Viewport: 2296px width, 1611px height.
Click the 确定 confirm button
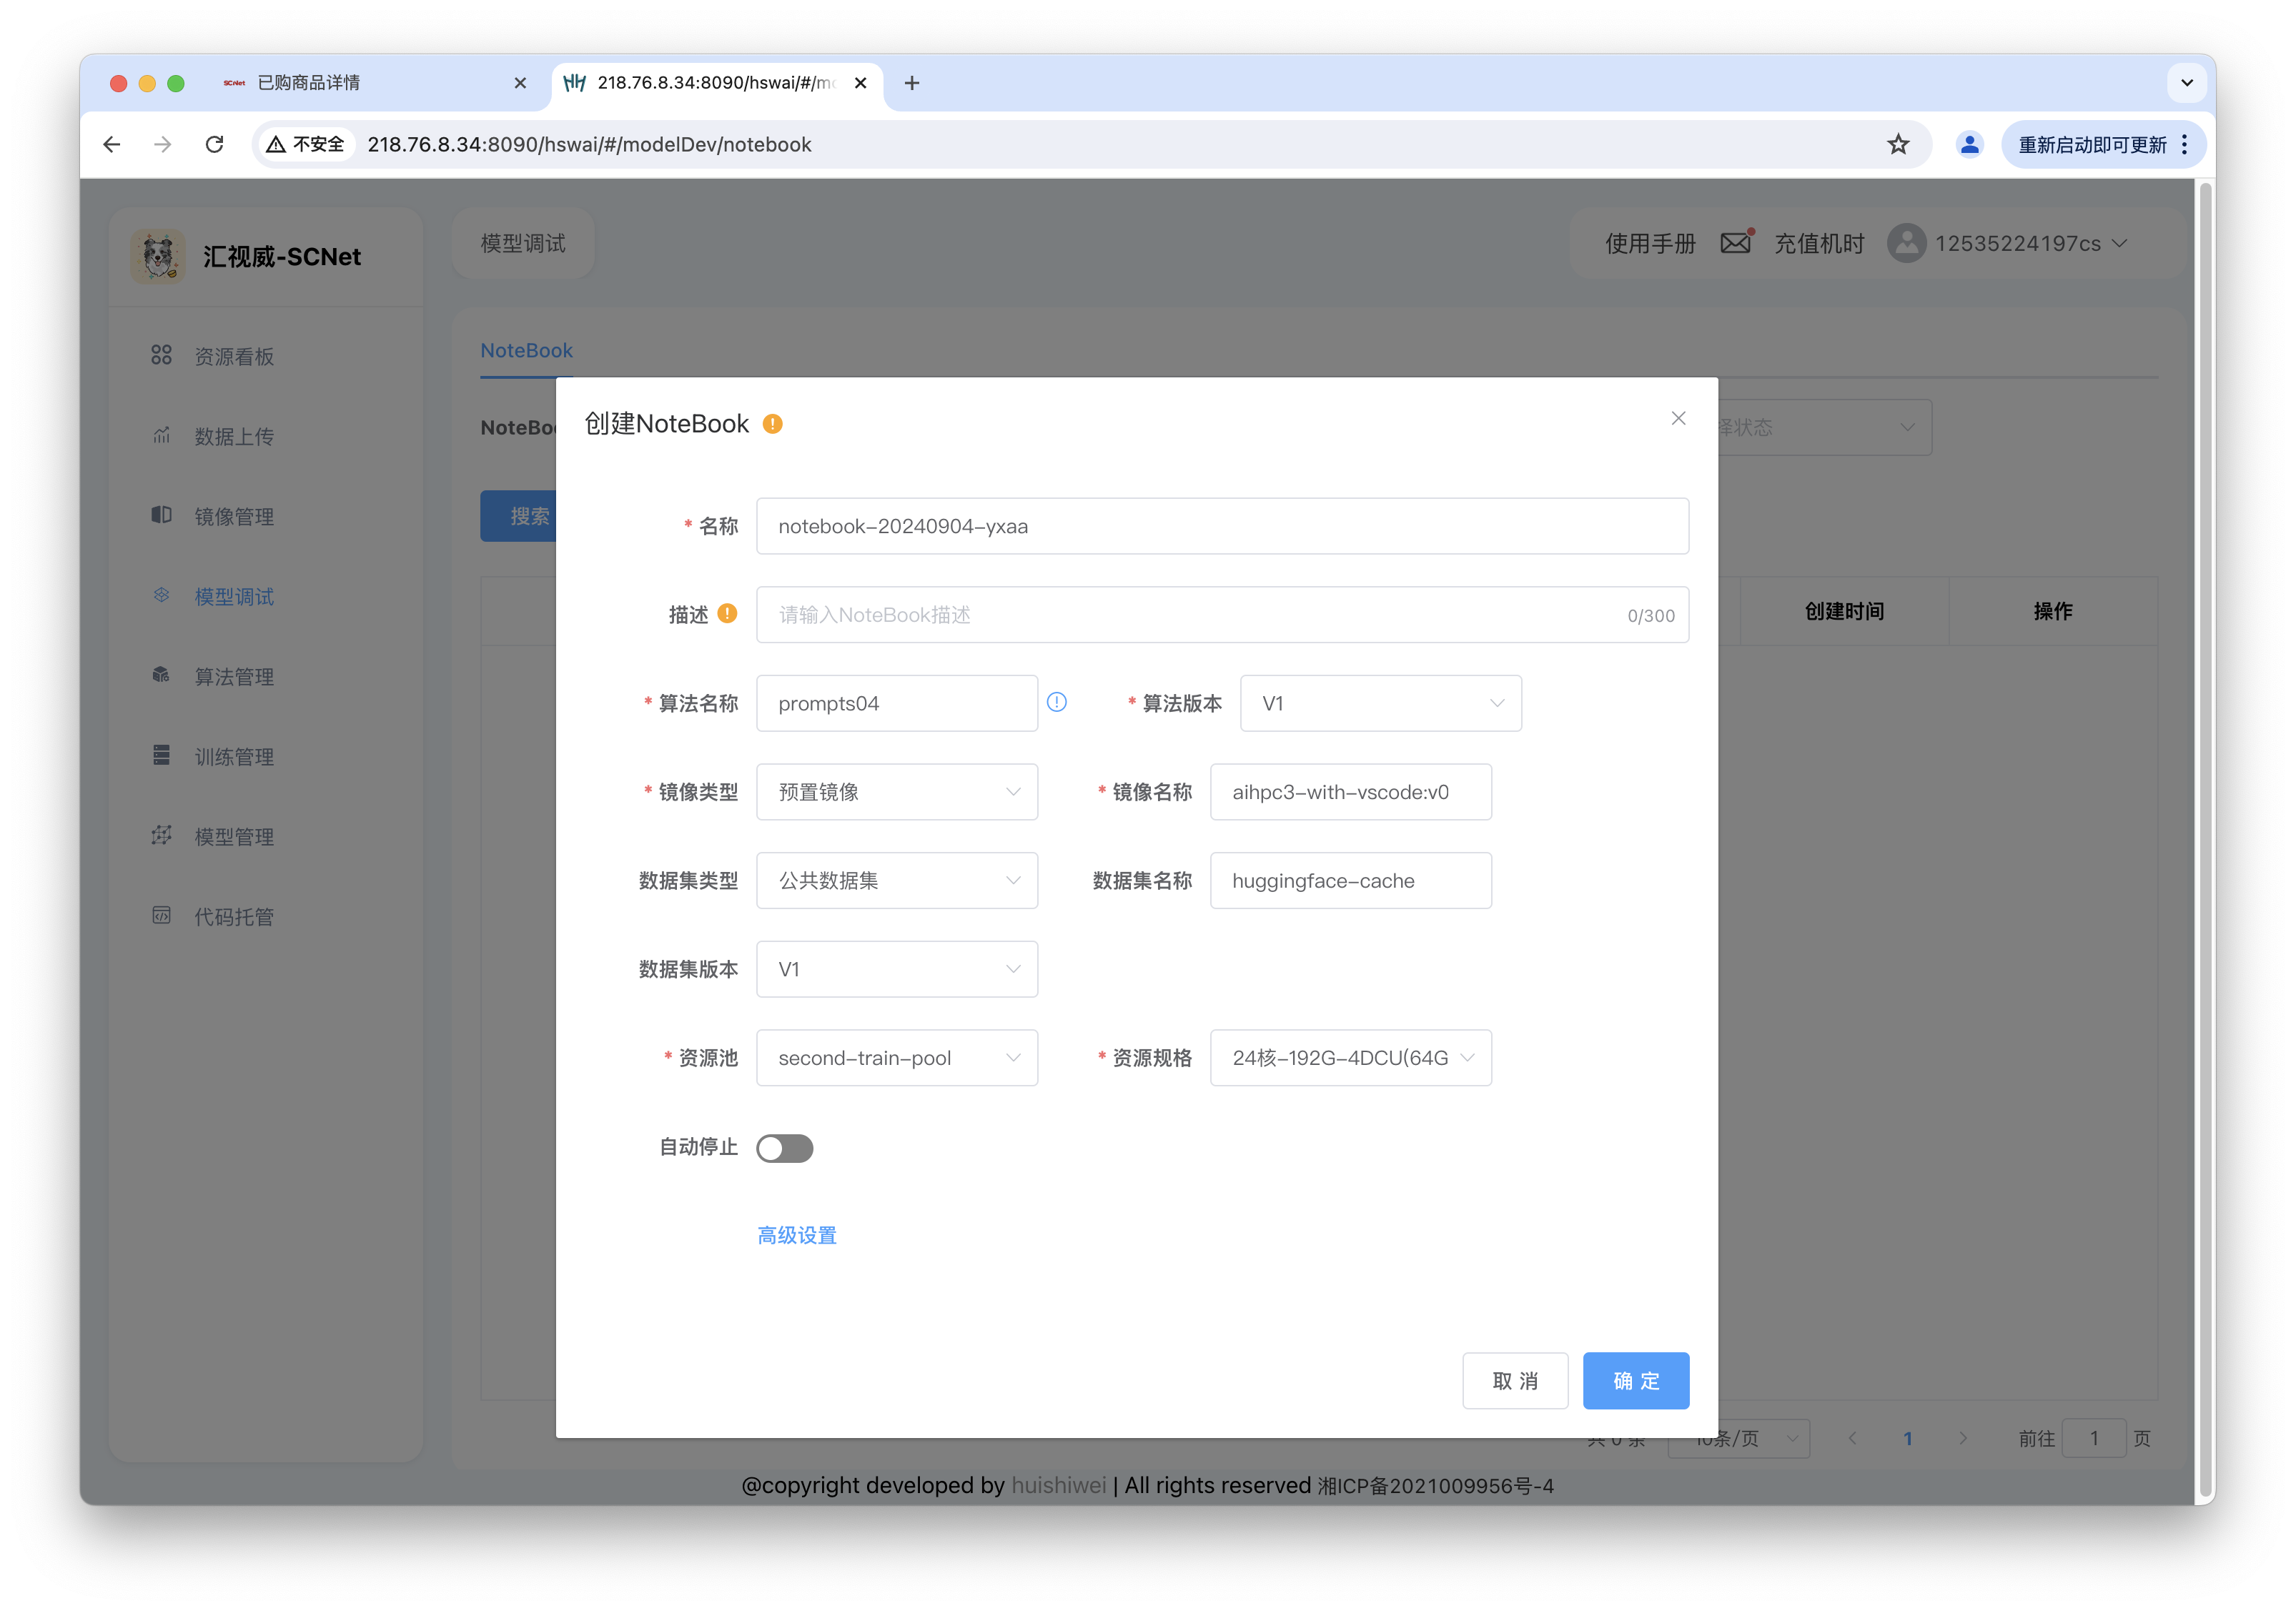tap(1635, 1380)
